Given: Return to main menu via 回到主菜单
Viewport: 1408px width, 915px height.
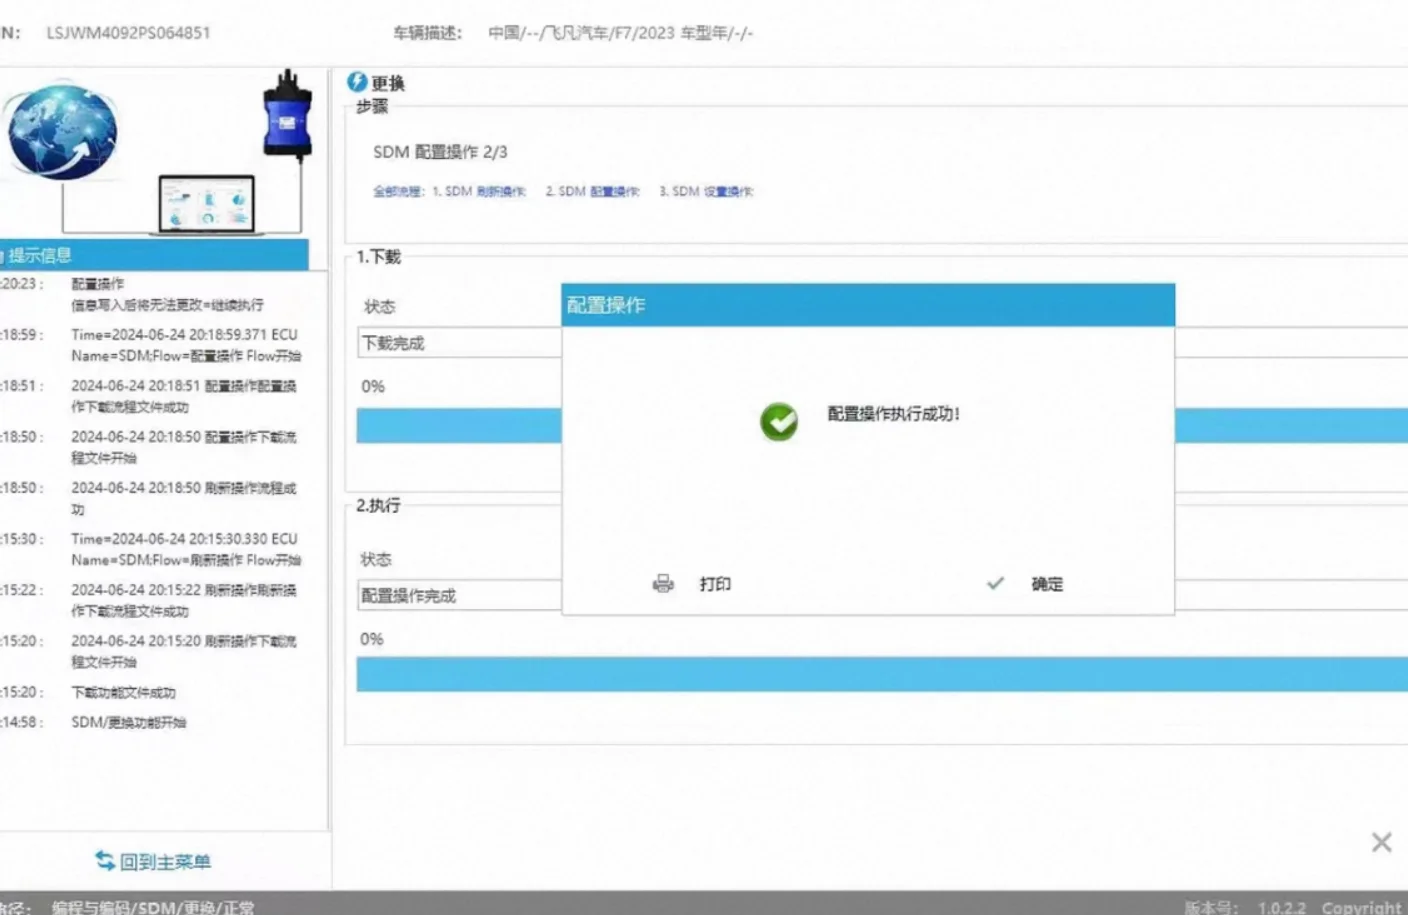Looking at the screenshot, I should (165, 861).
